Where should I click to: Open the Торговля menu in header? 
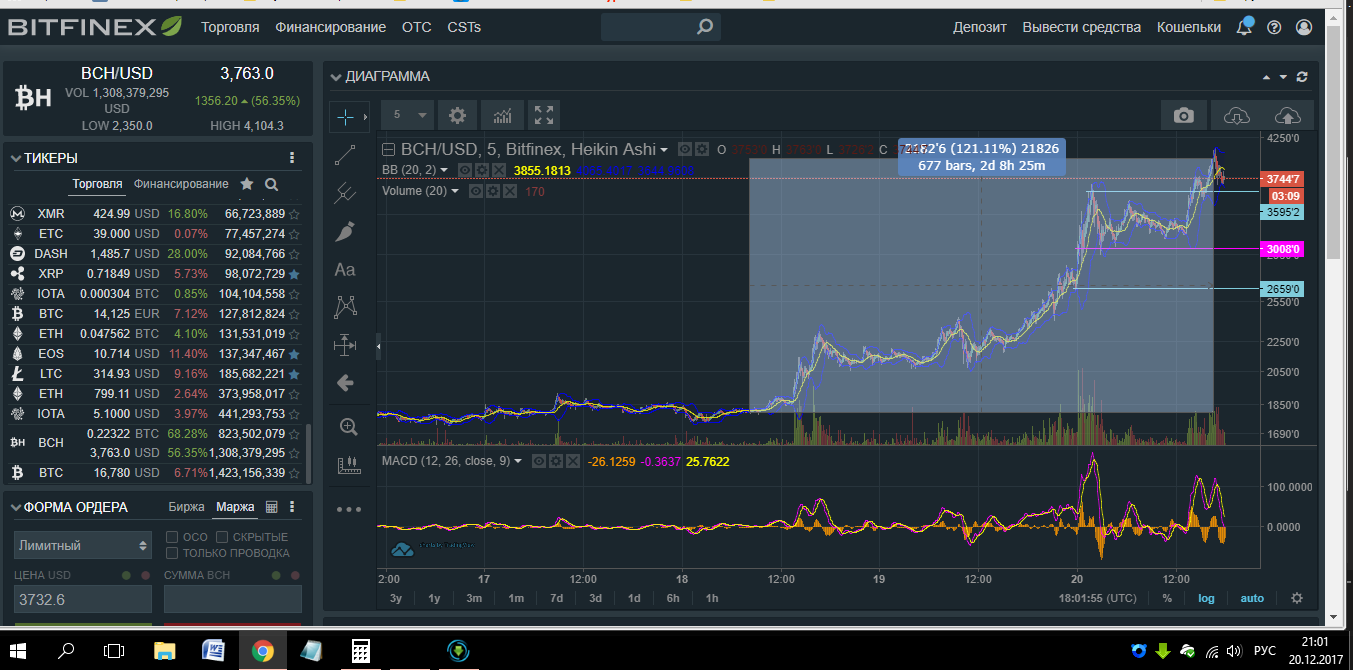[x=230, y=27]
